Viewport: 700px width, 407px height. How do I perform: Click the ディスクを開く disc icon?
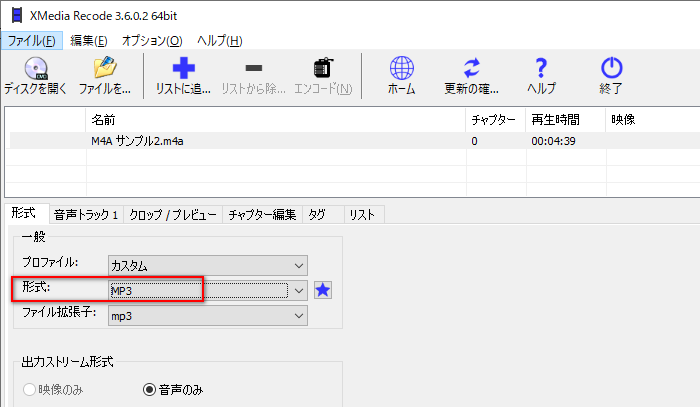point(36,68)
